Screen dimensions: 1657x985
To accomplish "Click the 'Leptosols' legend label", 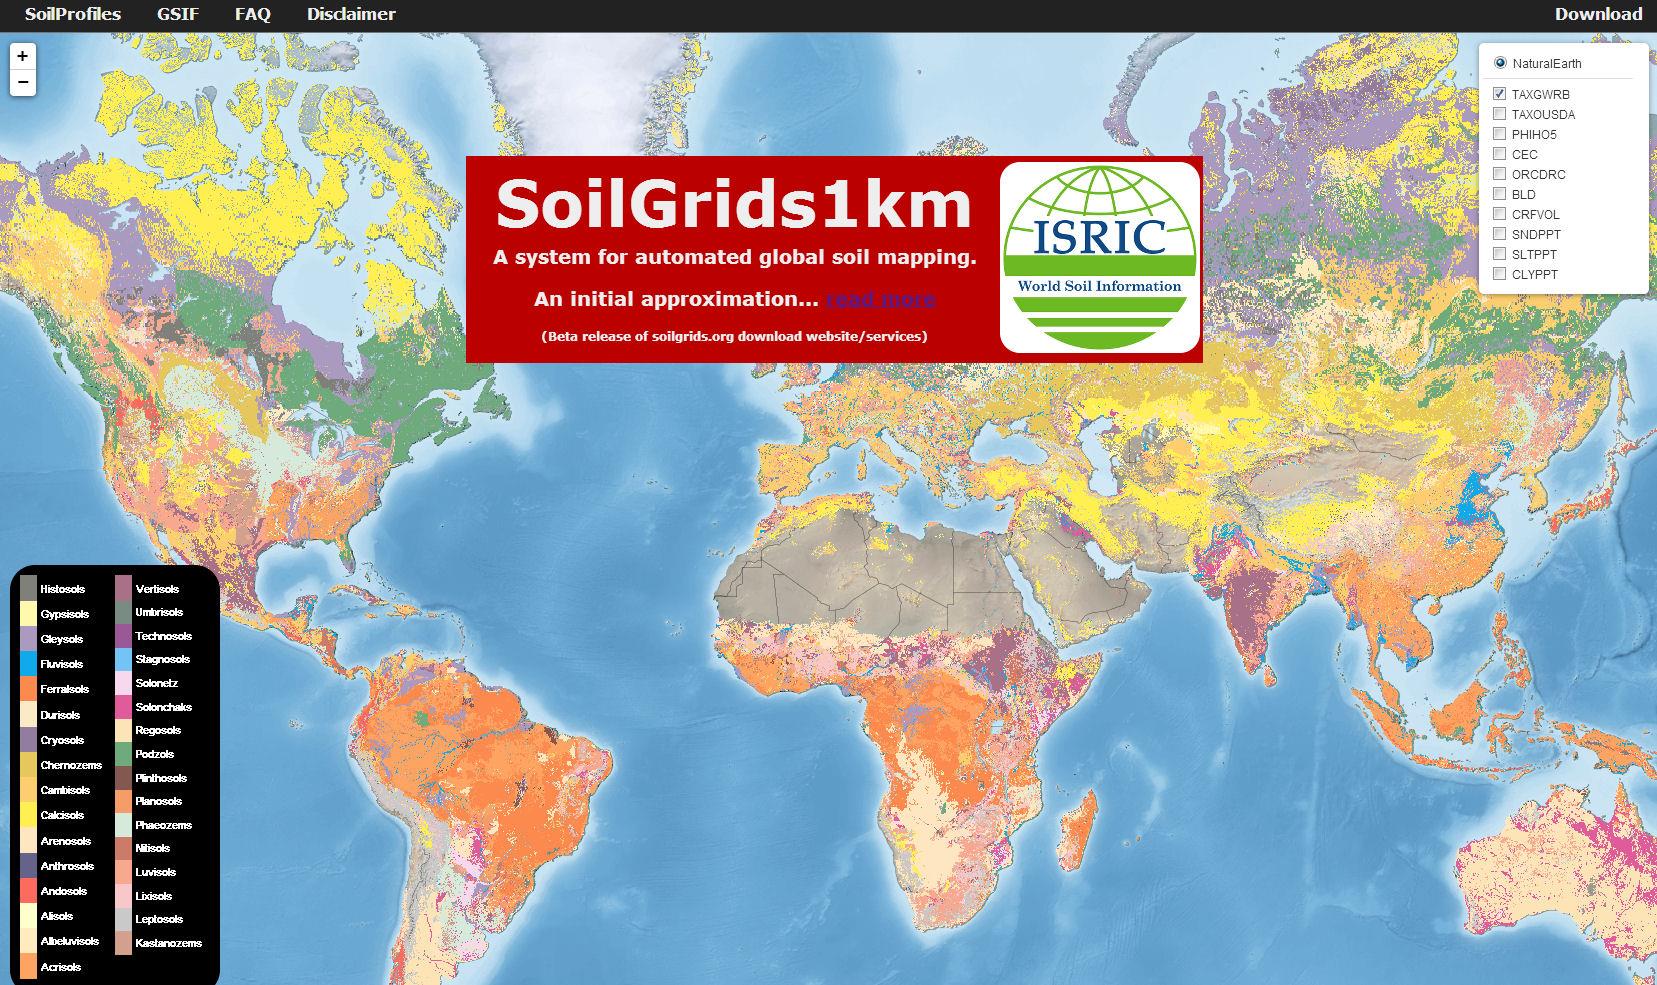I will point(160,919).
